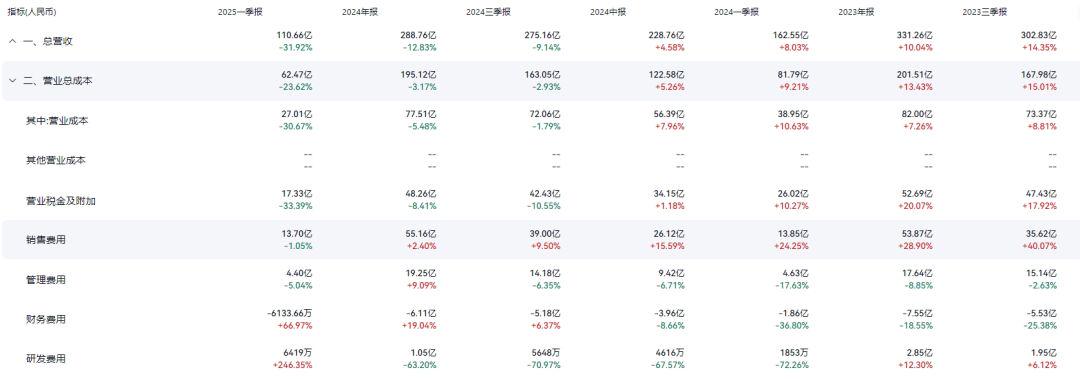The image size is (1080, 379).
Task: Click the 指标(人民币) header label
Action: coord(32,12)
